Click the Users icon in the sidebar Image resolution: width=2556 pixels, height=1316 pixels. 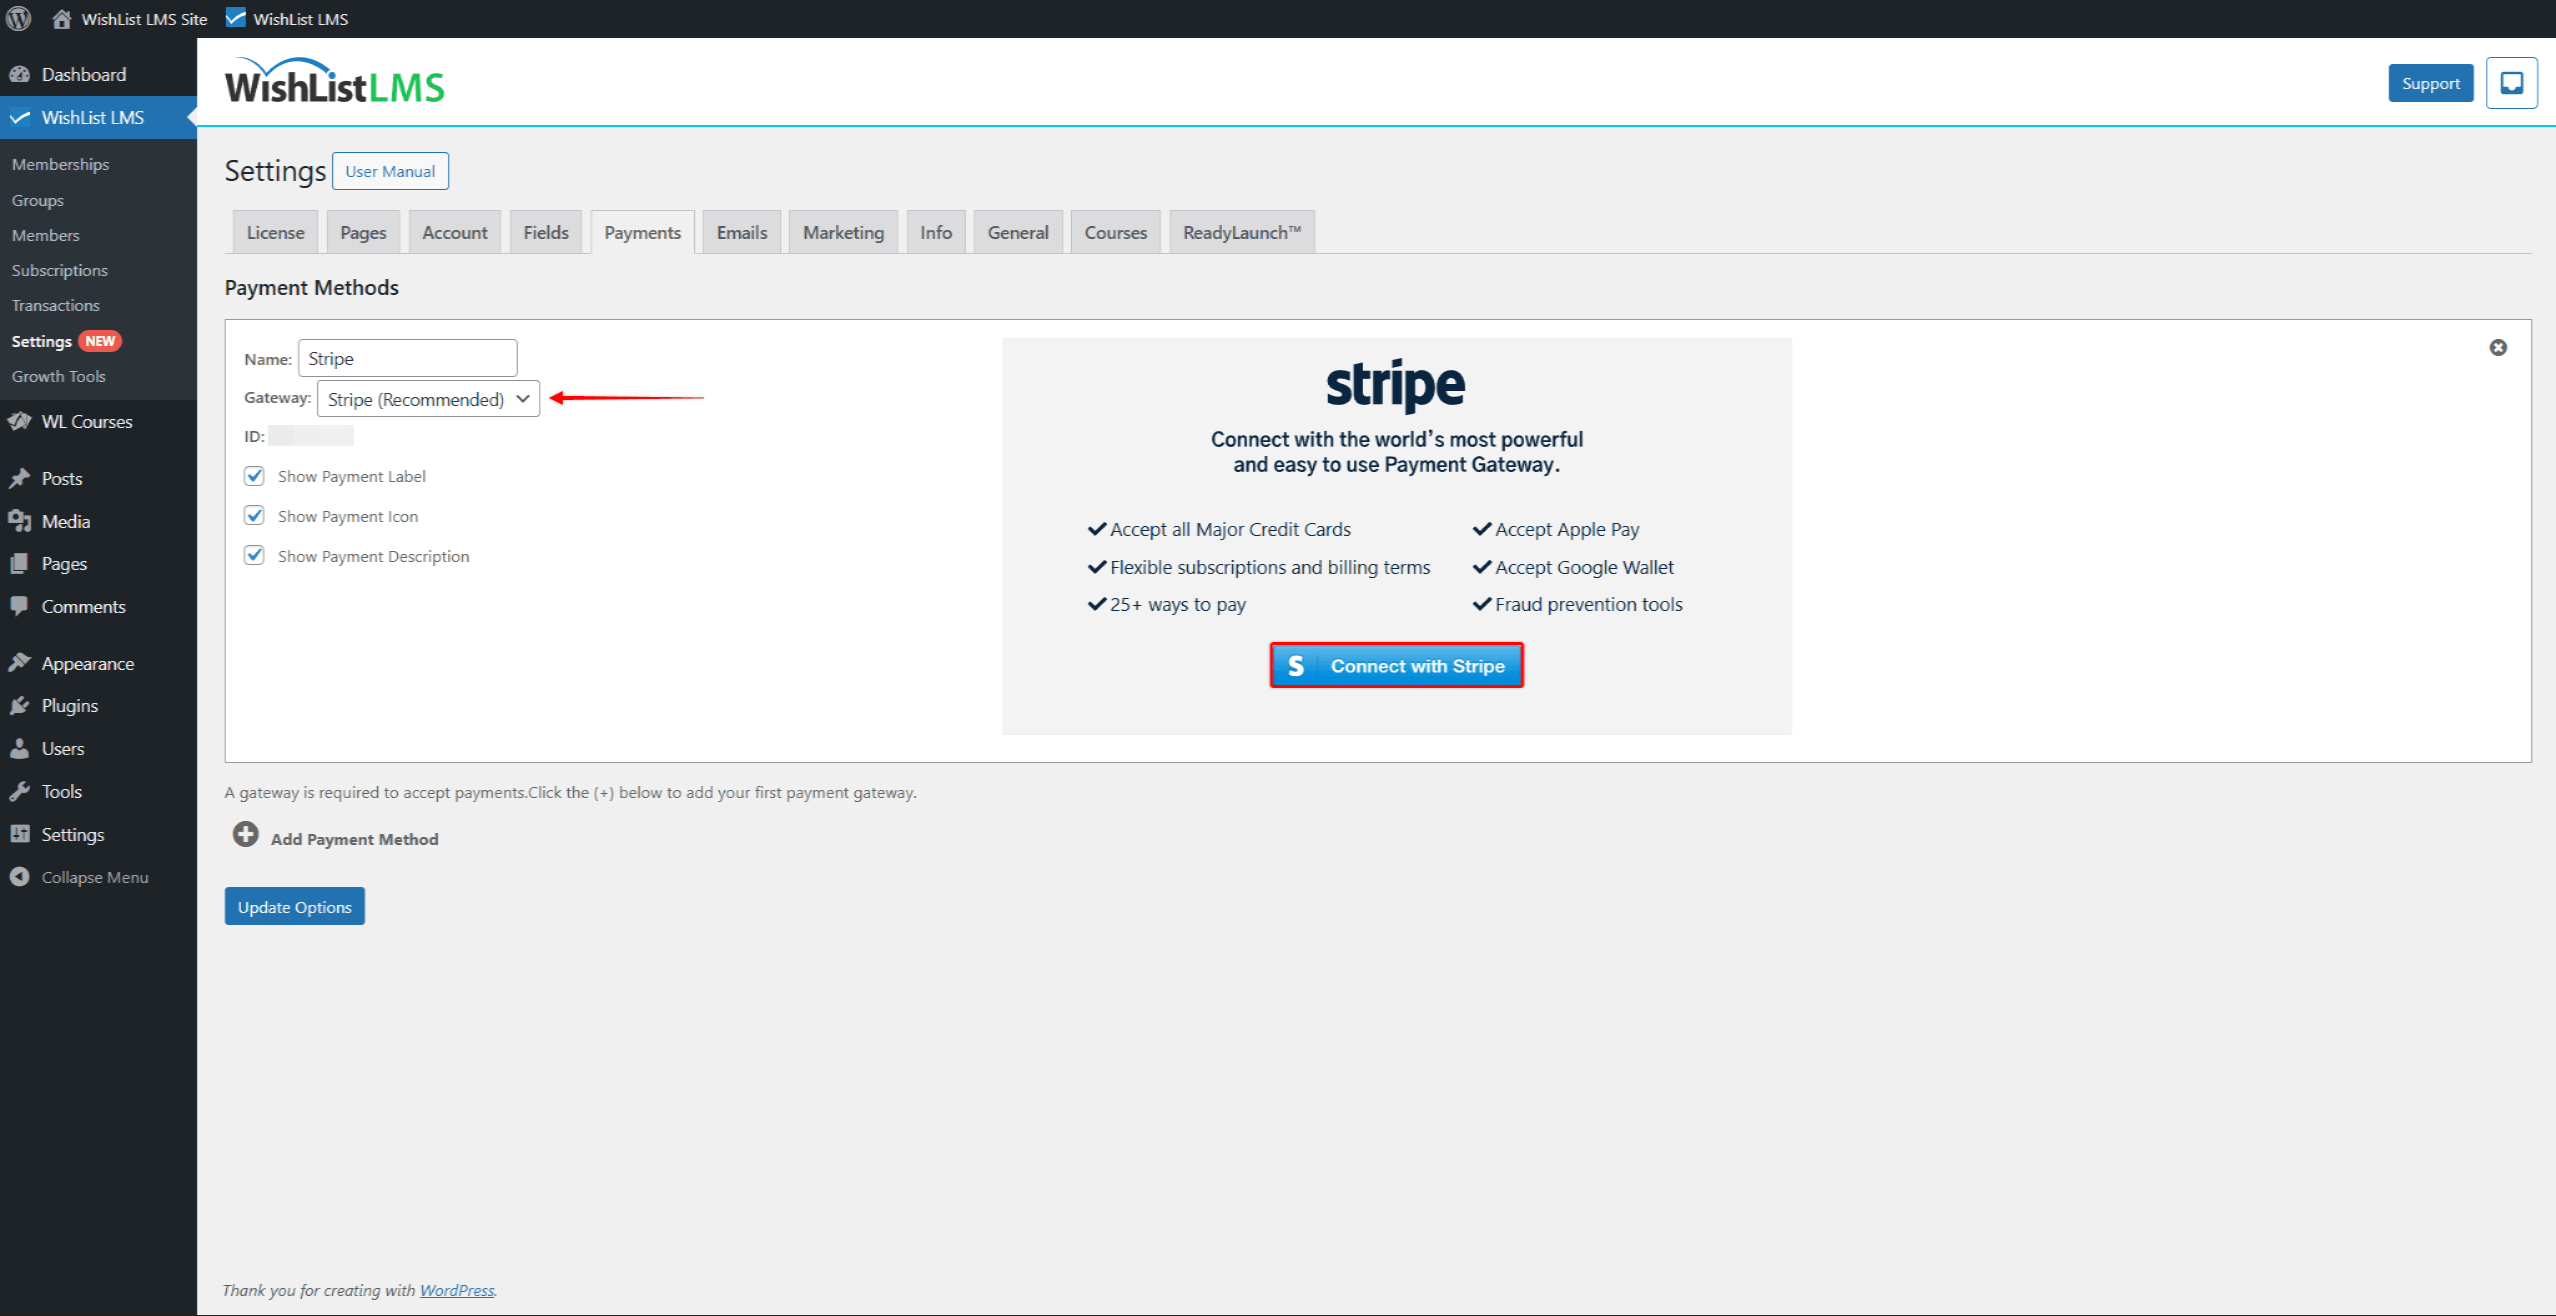point(21,748)
